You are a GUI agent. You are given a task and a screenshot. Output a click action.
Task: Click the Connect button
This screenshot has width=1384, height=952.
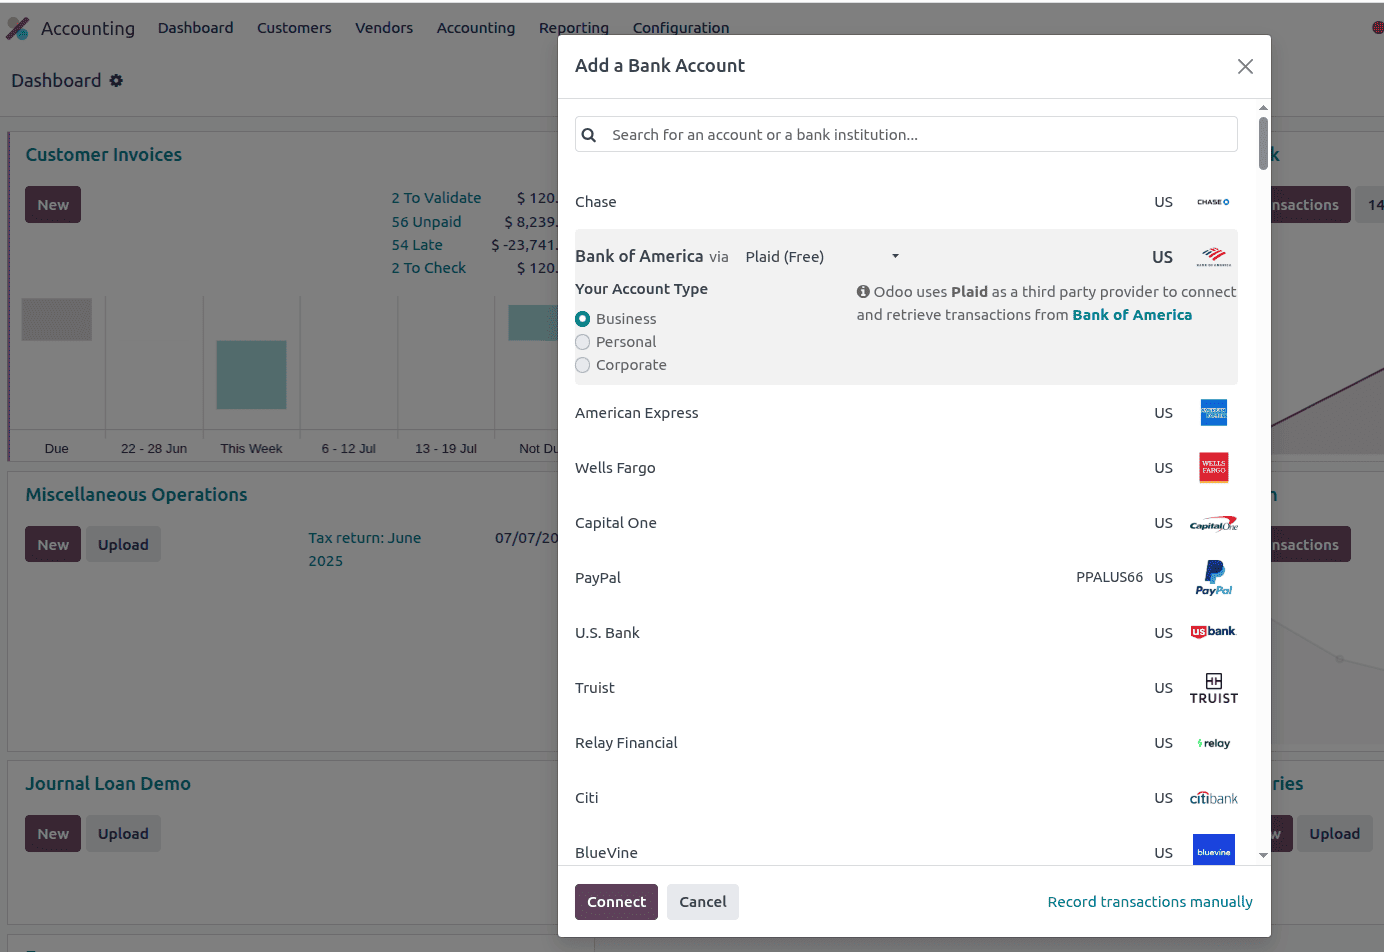(616, 902)
